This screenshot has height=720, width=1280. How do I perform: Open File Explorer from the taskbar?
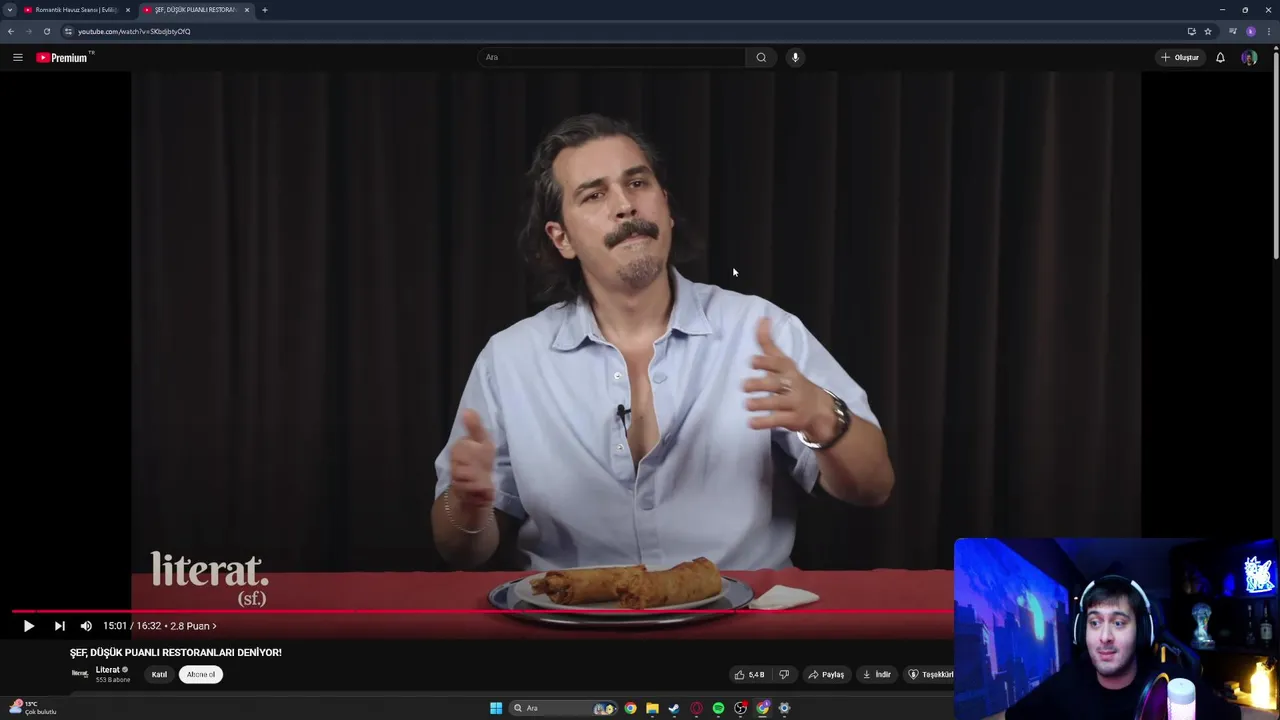point(652,708)
